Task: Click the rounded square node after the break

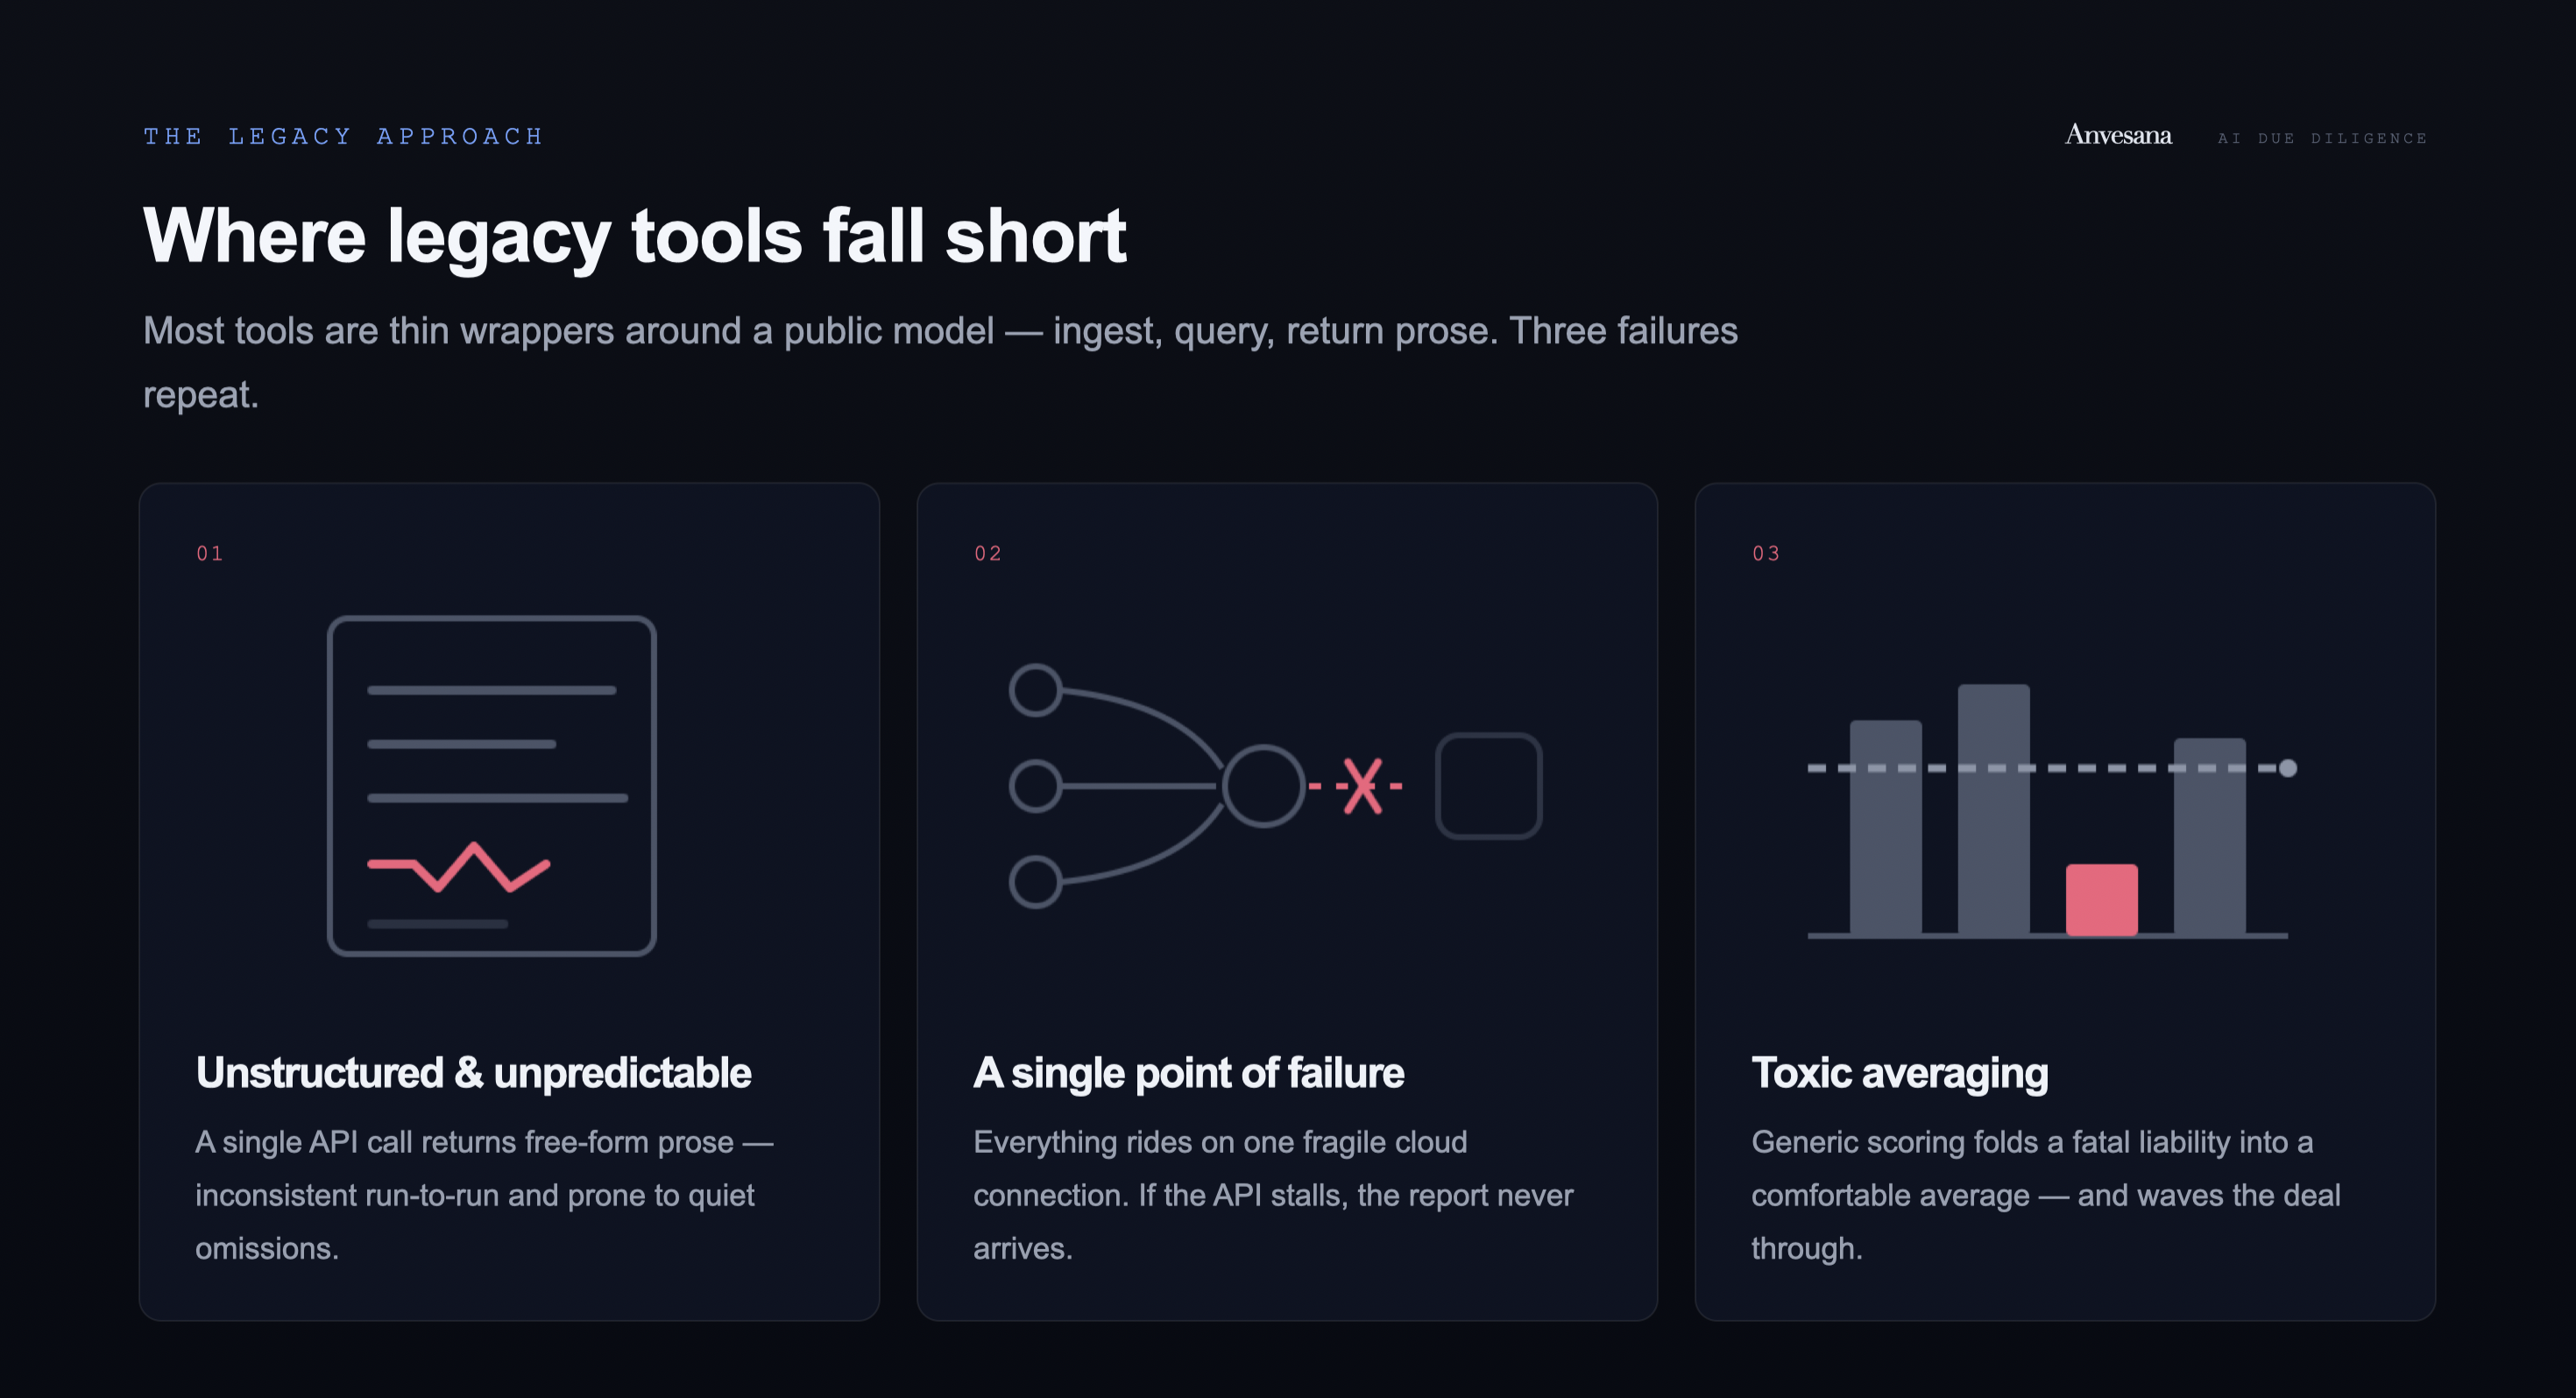Action: pyautogui.click(x=1489, y=786)
